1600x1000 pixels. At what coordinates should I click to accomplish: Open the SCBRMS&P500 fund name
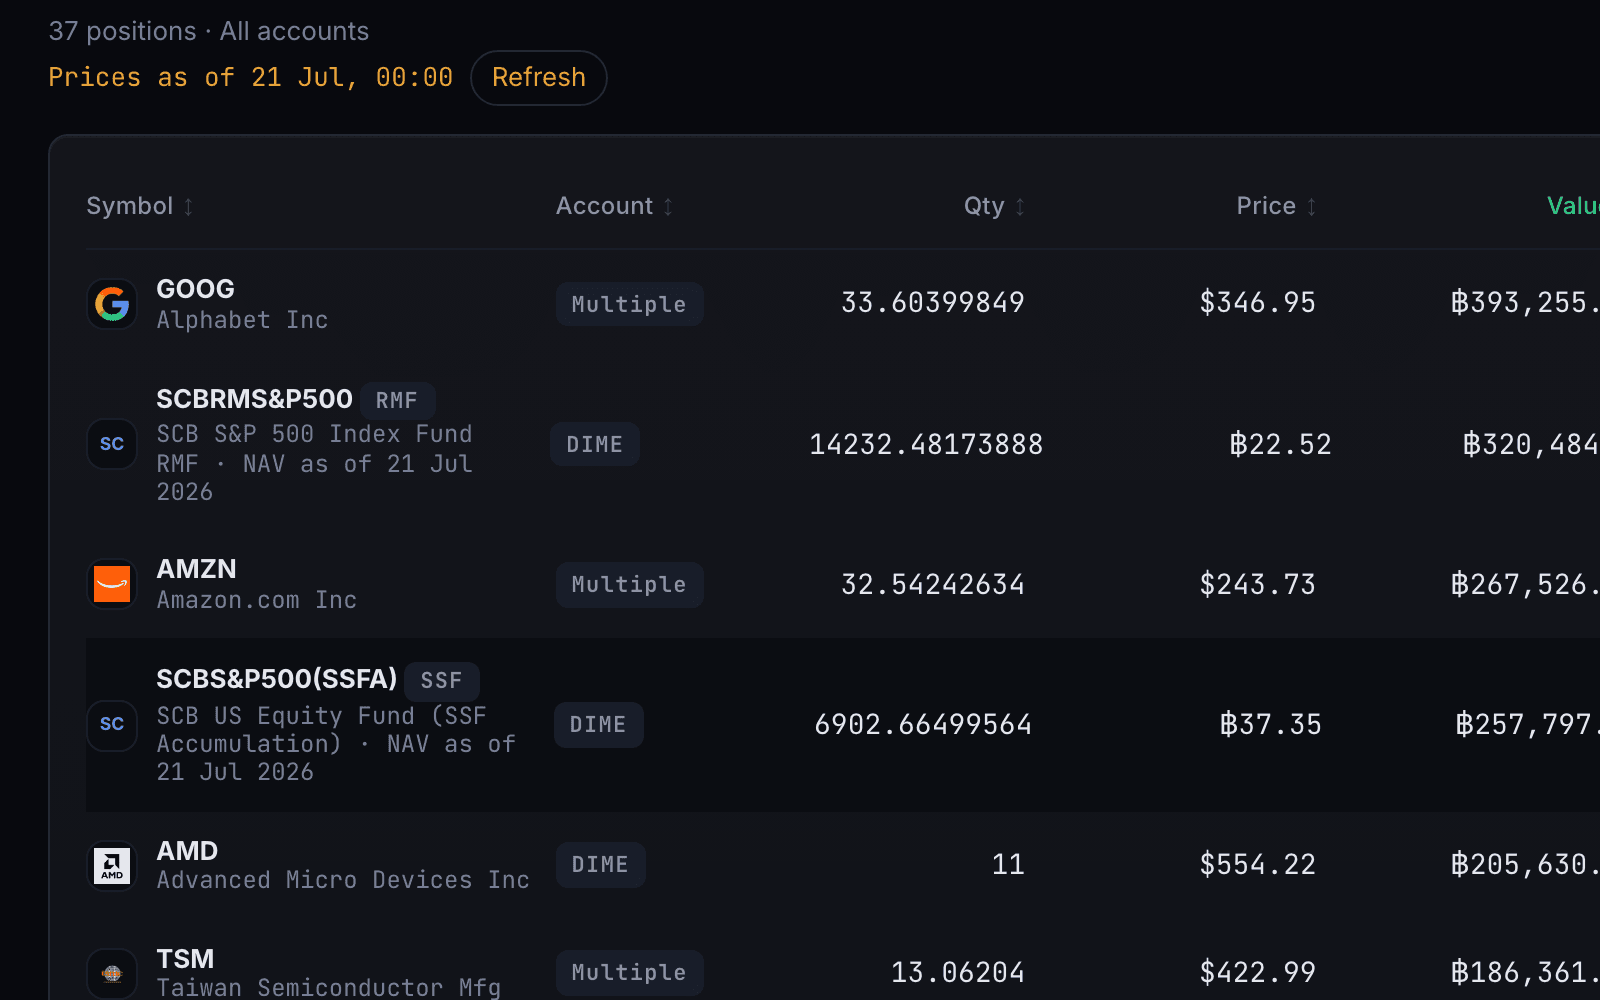coord(254,399)
